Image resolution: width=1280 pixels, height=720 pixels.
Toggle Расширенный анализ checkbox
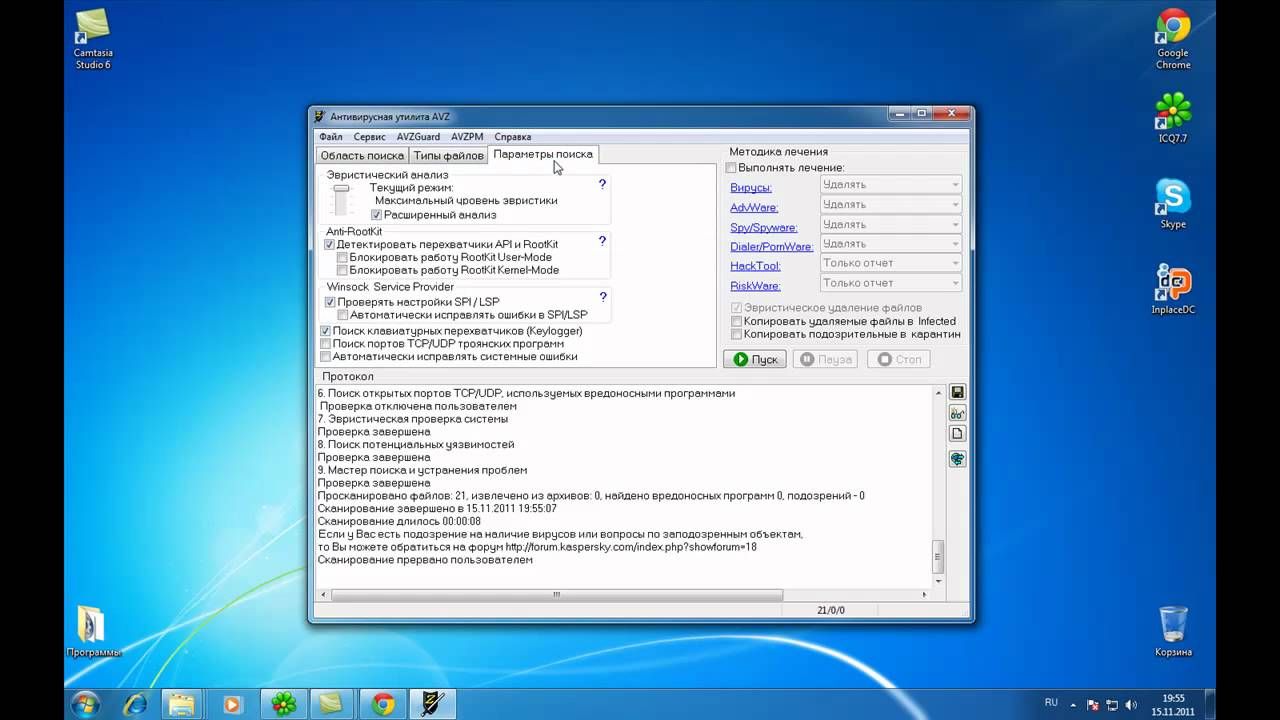pyautogui.click(x=376, y=215)
